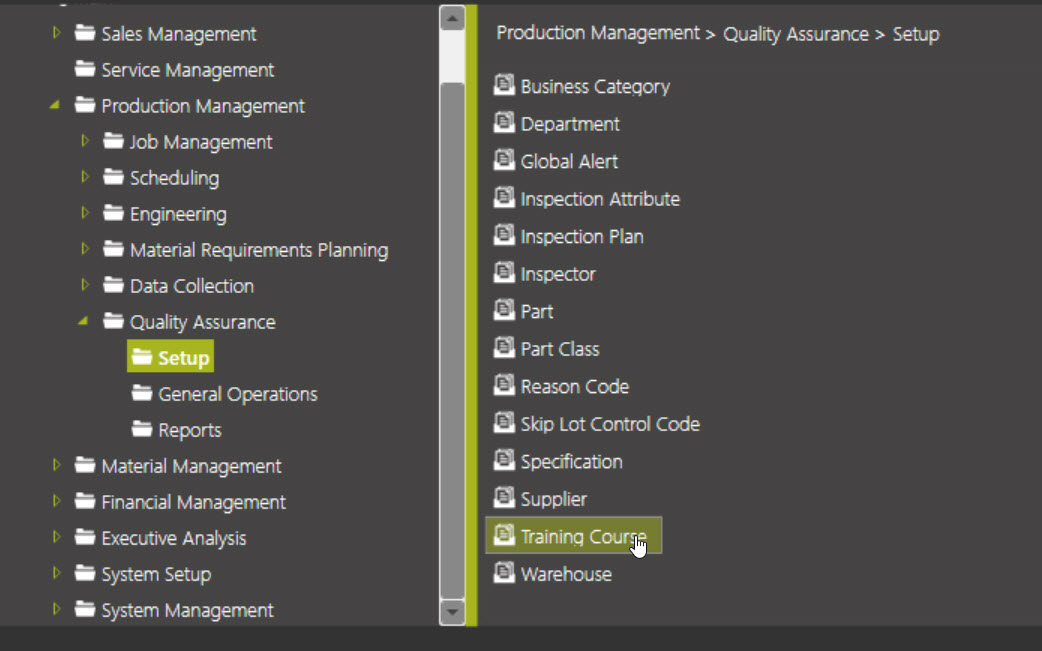Image resolution: width=1042 pixels, height=651 pixels.
Task: Click the tree scrollbar down arrow
Action: (x=452, y=611)
